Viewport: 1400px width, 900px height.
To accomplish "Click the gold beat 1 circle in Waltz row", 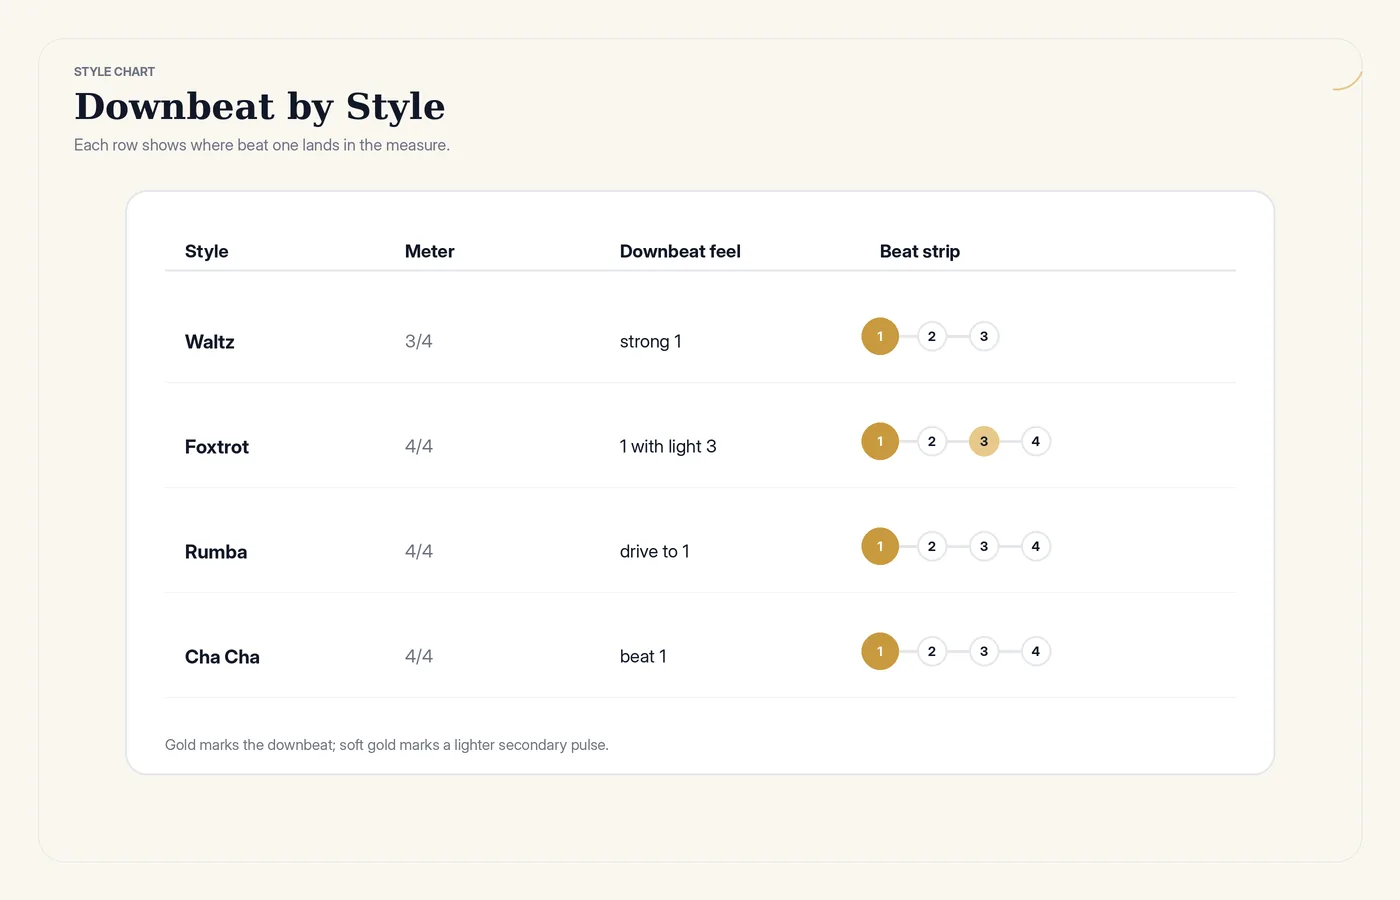I will pyautogui.click(x=880, y=336).
